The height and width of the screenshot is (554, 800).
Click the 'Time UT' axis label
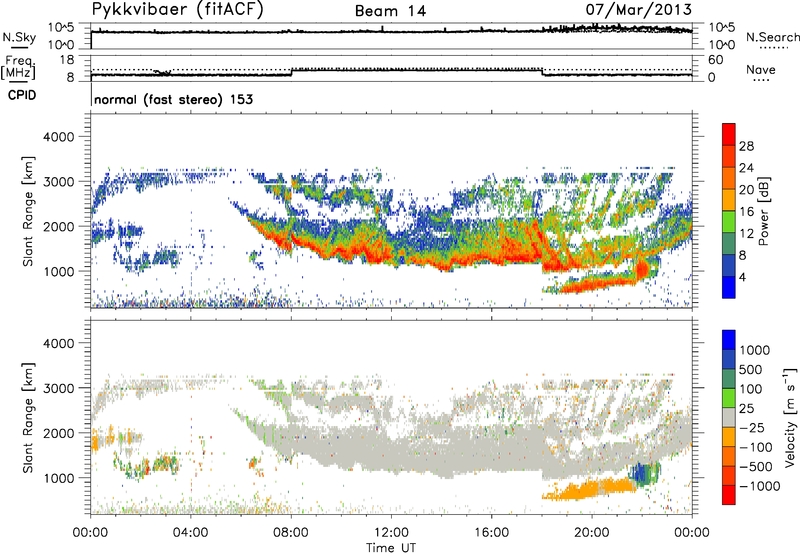coord(391,548)
